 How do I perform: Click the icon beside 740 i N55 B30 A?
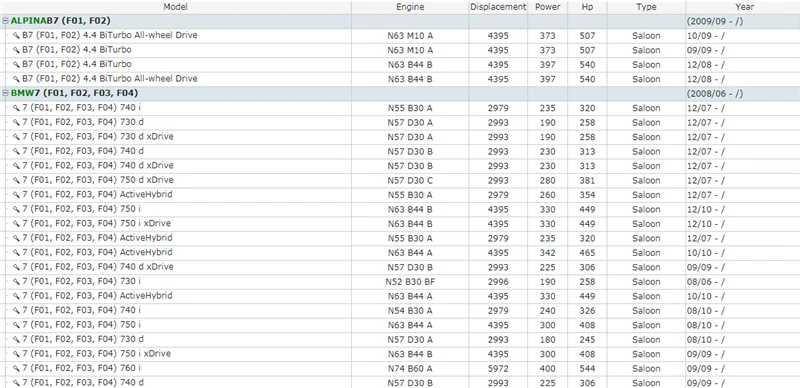[x=16, y=108]
